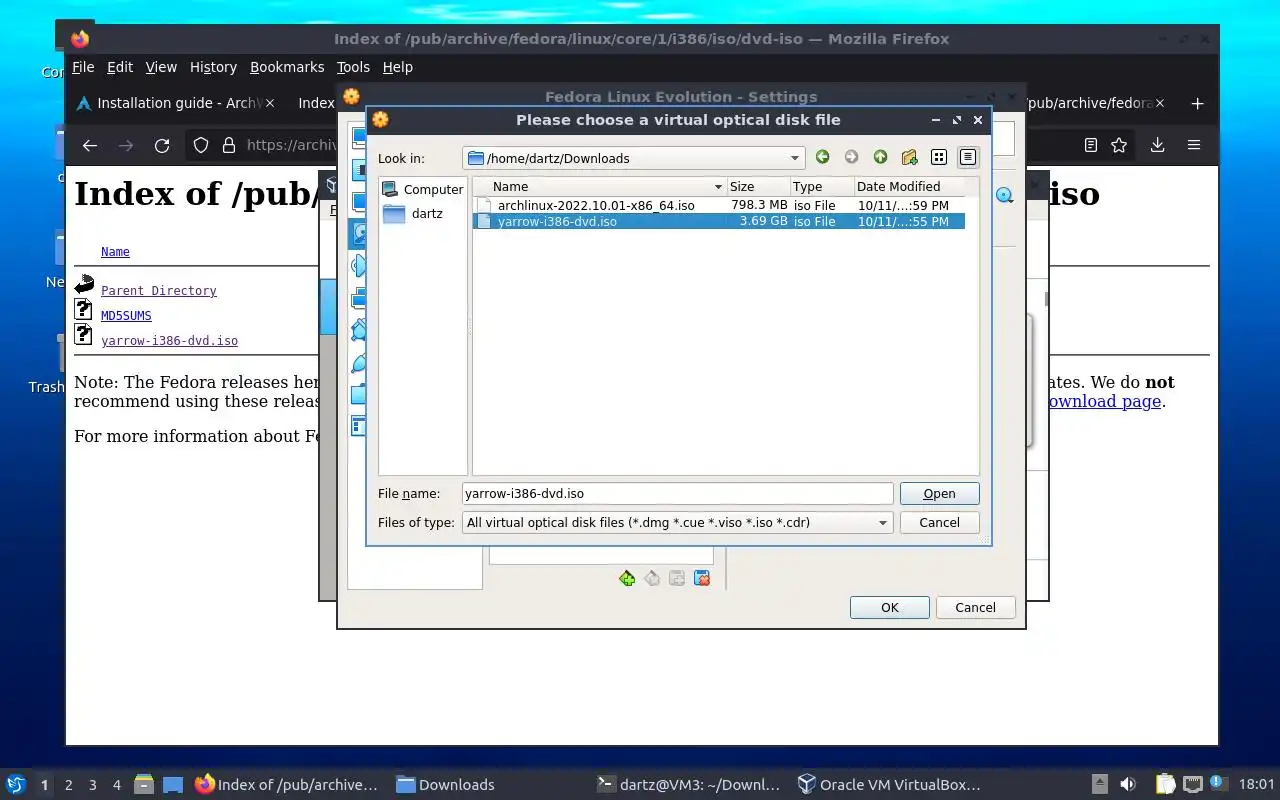Click yarrow-i386-dvd.iso link on webpage
The width and height of the screenshot is (1280, 800).
point(169,341)
